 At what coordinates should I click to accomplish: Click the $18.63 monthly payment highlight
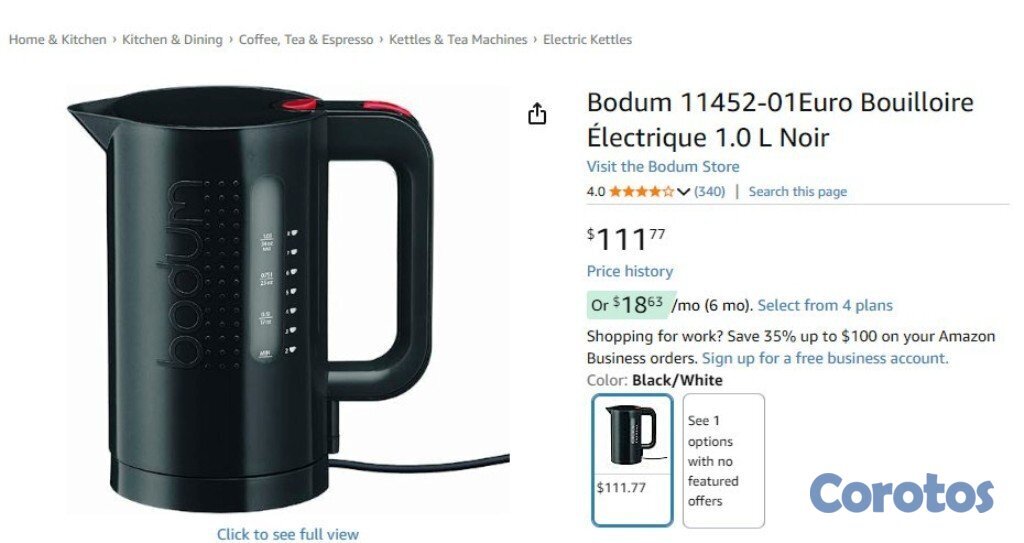pos(632,304)
